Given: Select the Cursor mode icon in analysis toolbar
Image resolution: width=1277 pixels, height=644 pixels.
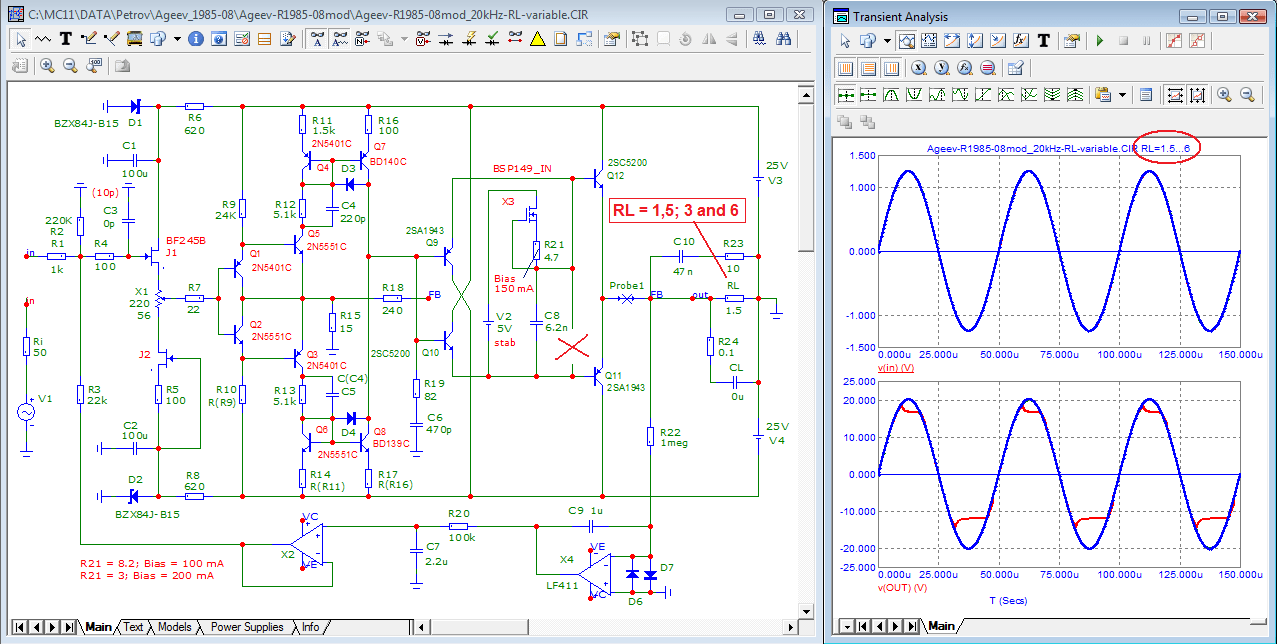Looking at the screenshot, I should click(929, 41).
